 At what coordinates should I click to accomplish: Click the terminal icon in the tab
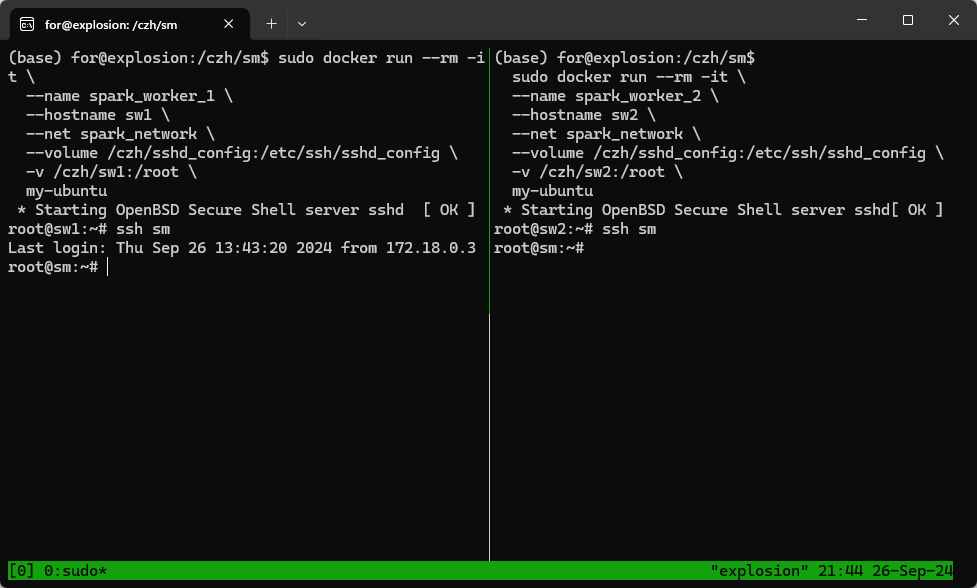(x=27, y=24)
